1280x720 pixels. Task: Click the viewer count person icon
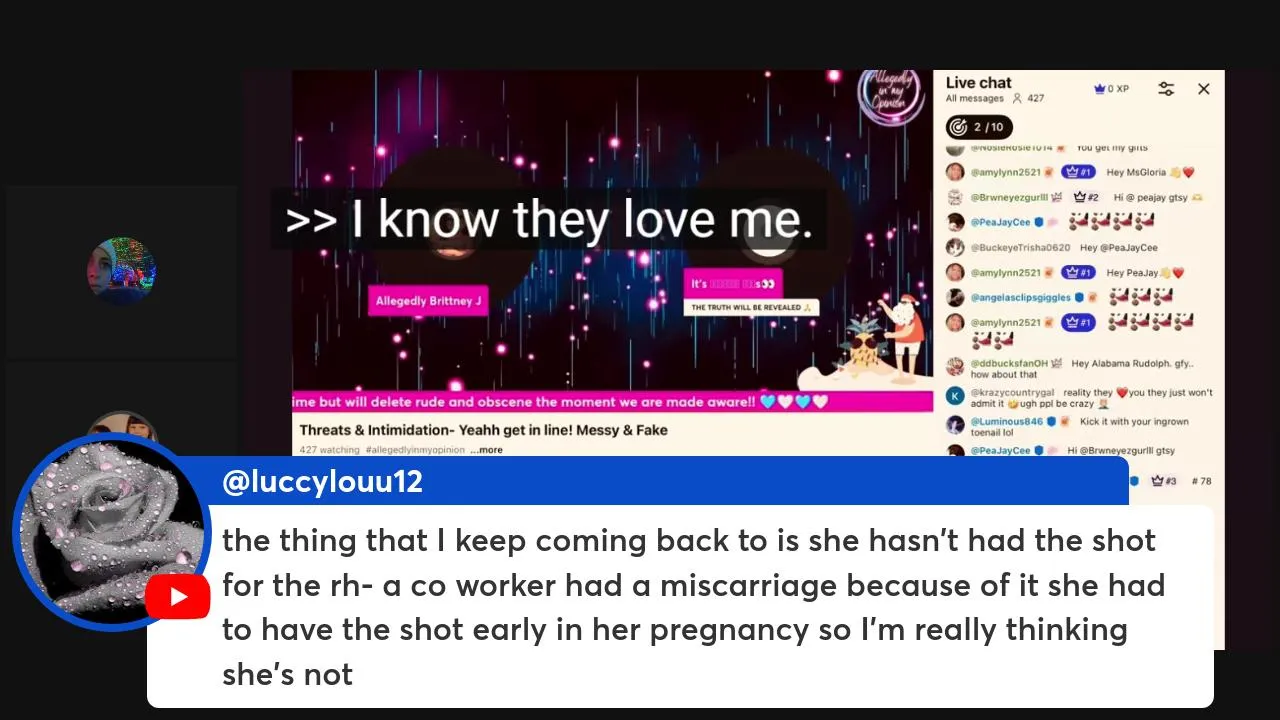click(x=1017, y=99)
